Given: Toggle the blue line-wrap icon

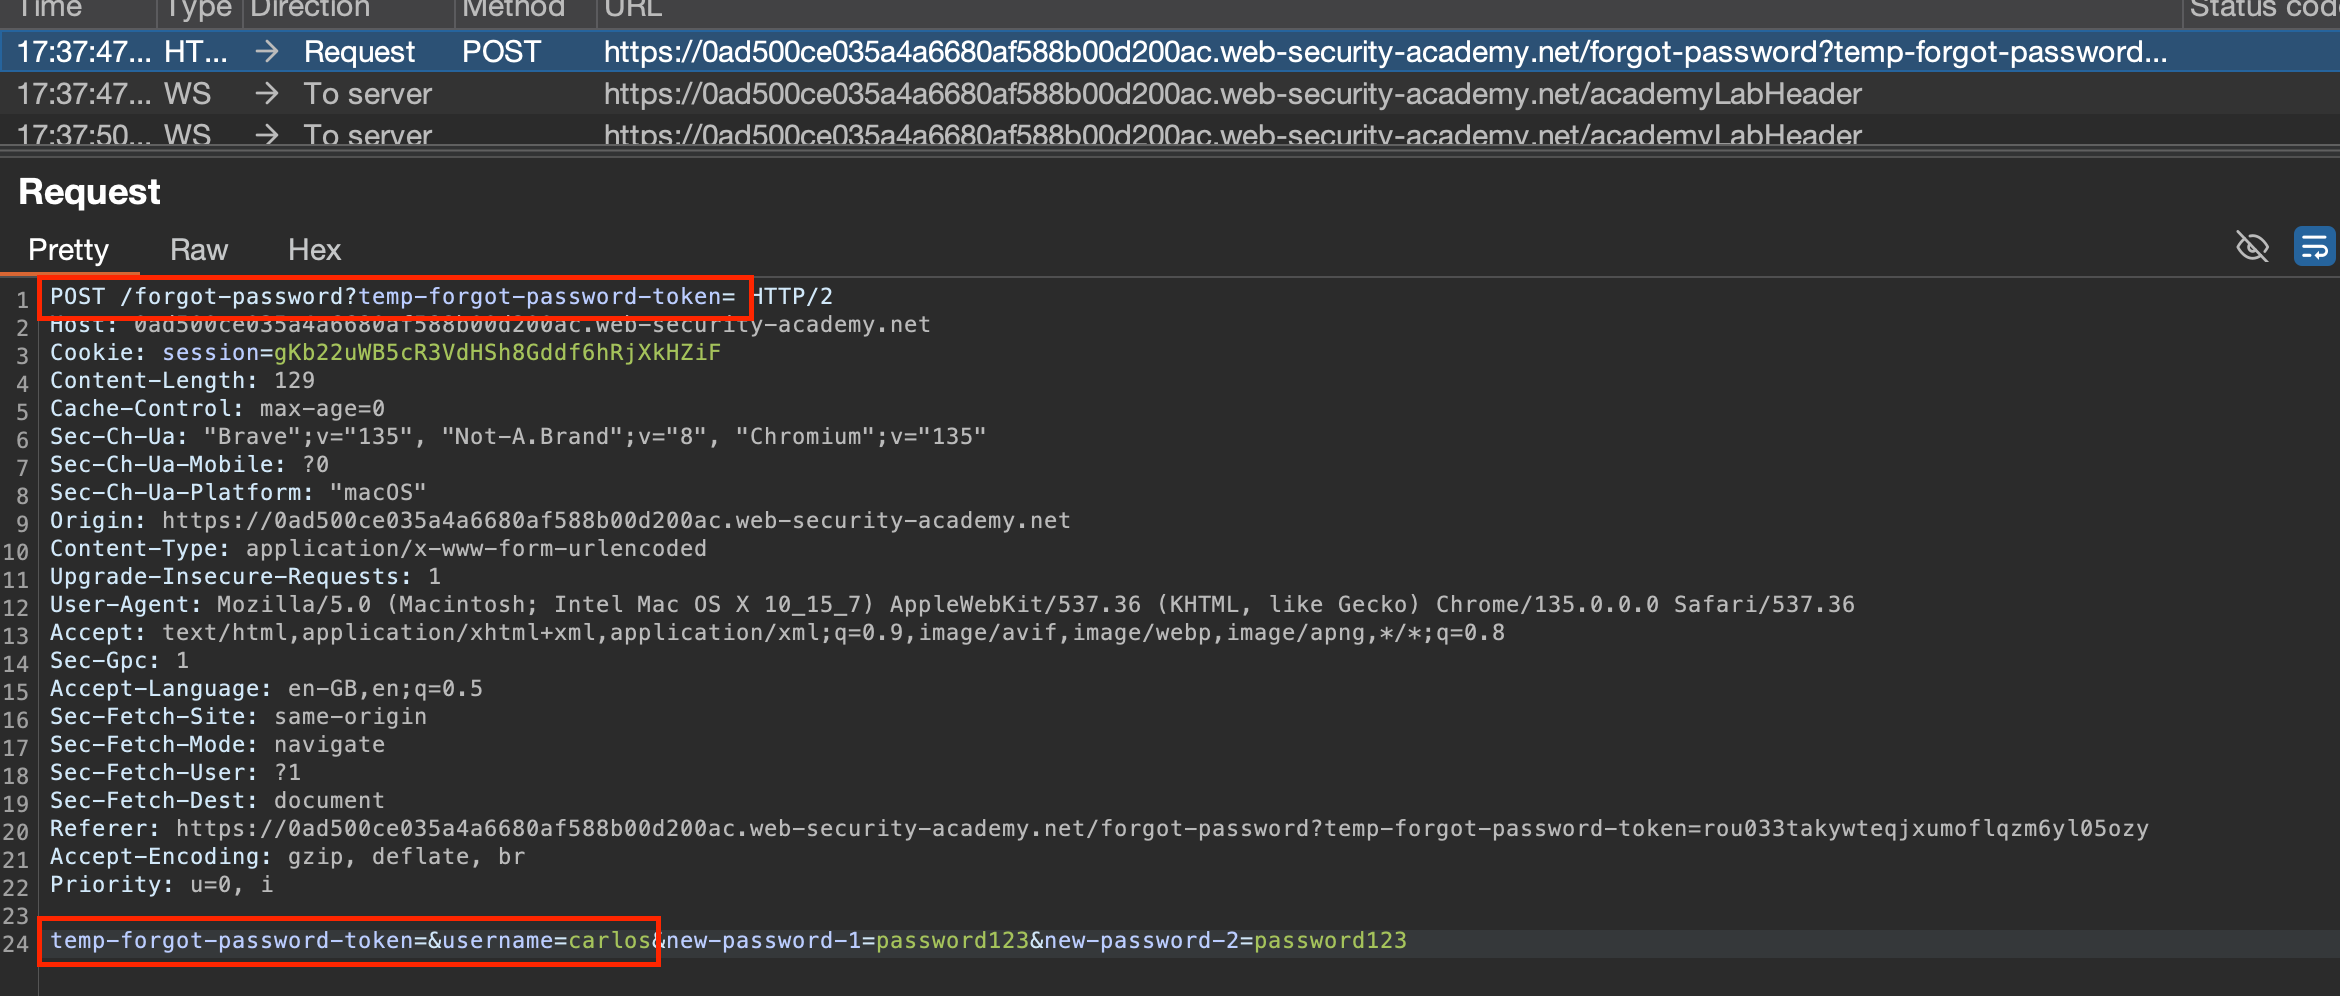Looking at the screenshot, I should point(2314,246).
